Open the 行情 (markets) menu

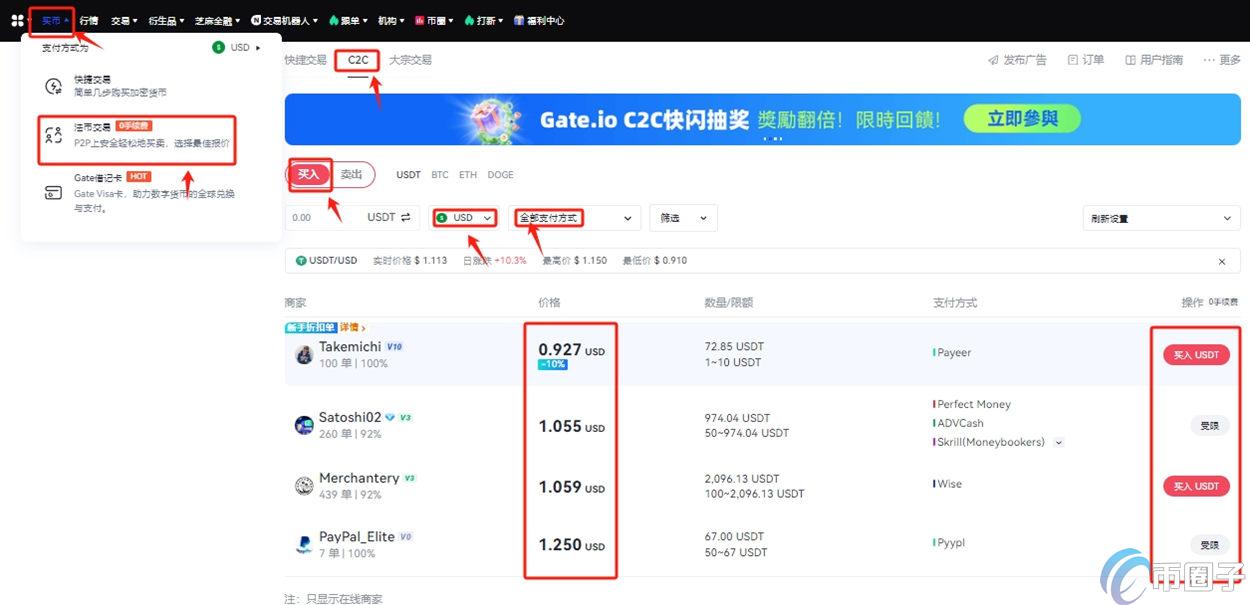tap(88, 20)
